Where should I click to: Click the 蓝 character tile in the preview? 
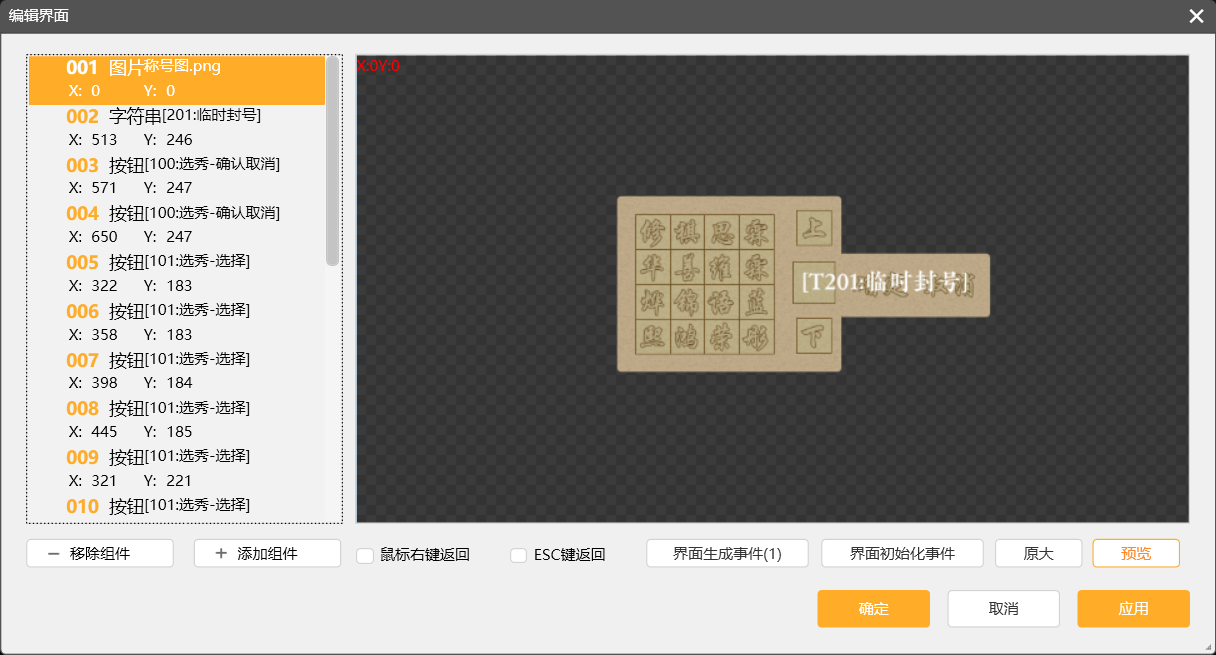coord(757,302)
